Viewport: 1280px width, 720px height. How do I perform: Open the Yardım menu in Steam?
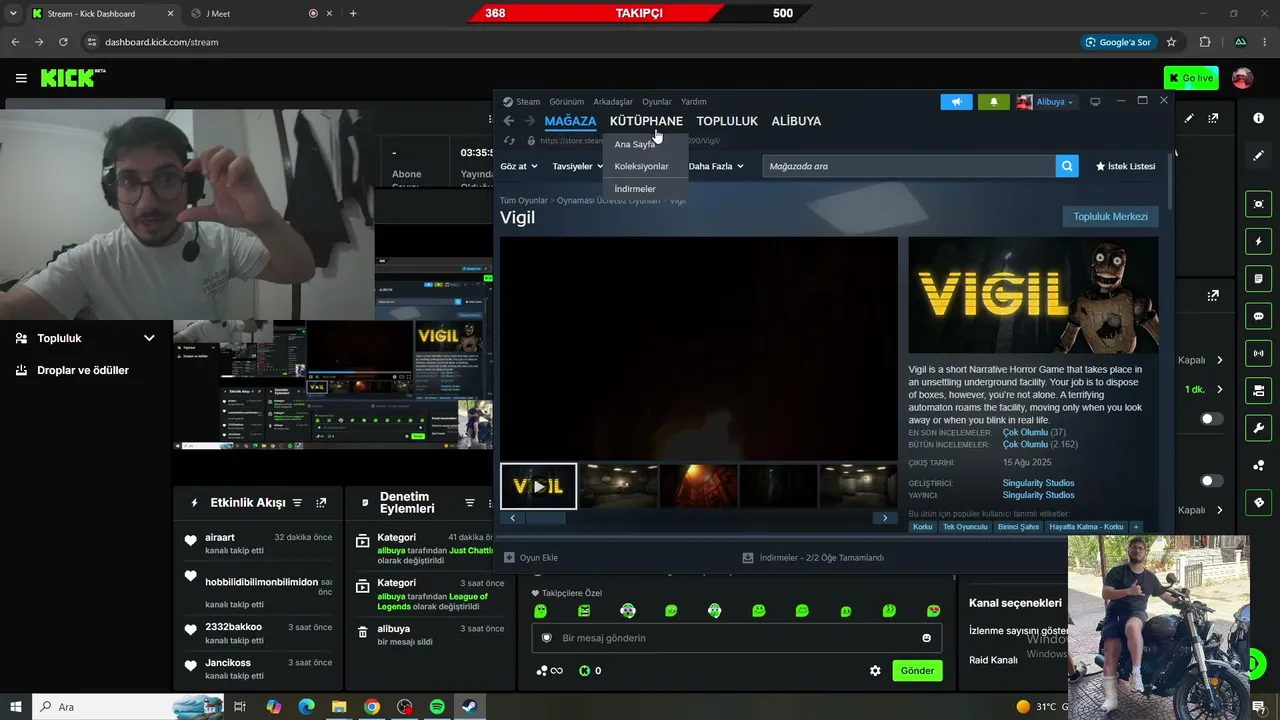pos(694,102)
